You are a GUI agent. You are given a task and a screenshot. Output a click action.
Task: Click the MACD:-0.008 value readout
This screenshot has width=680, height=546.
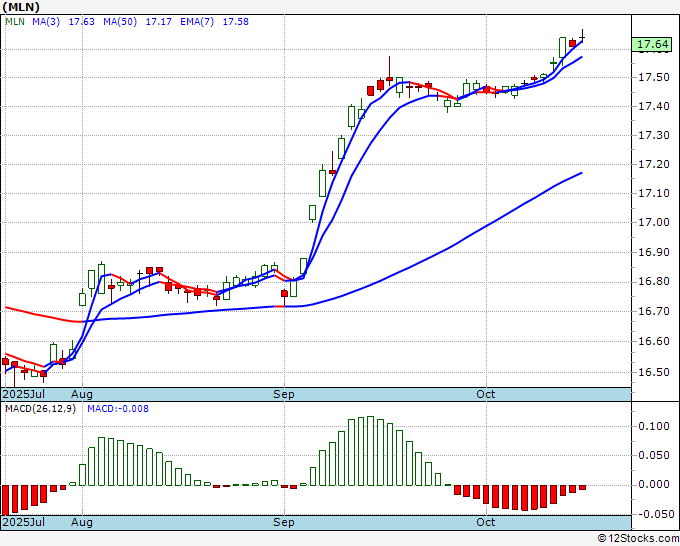pos(118,409)
